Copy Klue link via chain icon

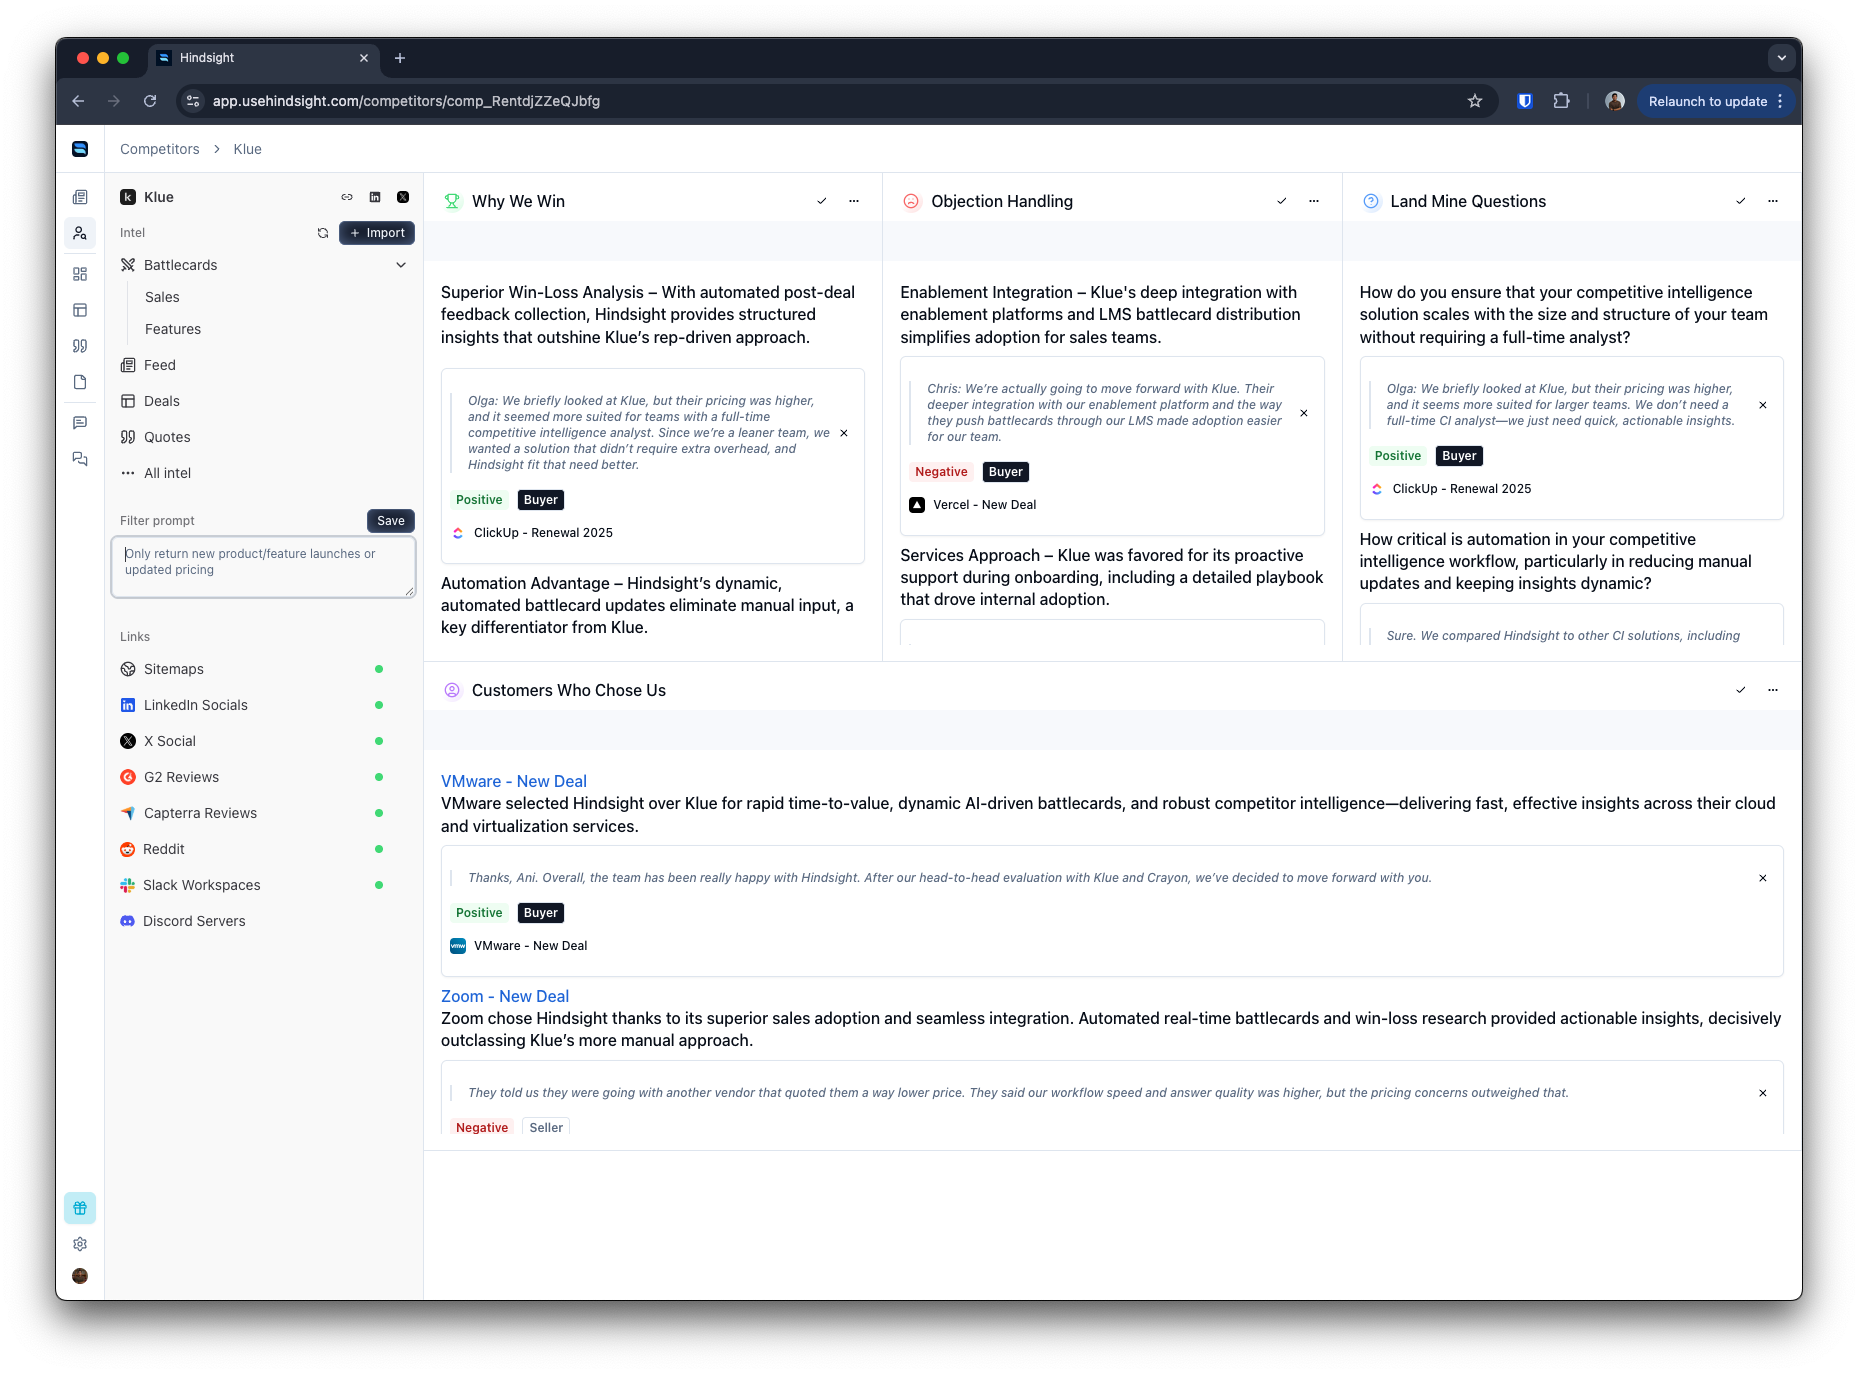(x=347, y=197)
